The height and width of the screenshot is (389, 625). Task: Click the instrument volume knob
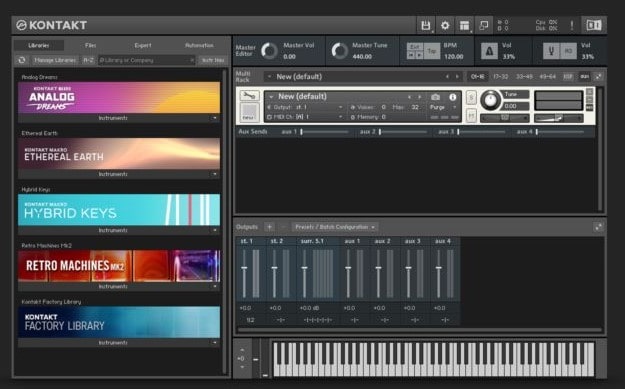tap(490, 100)
